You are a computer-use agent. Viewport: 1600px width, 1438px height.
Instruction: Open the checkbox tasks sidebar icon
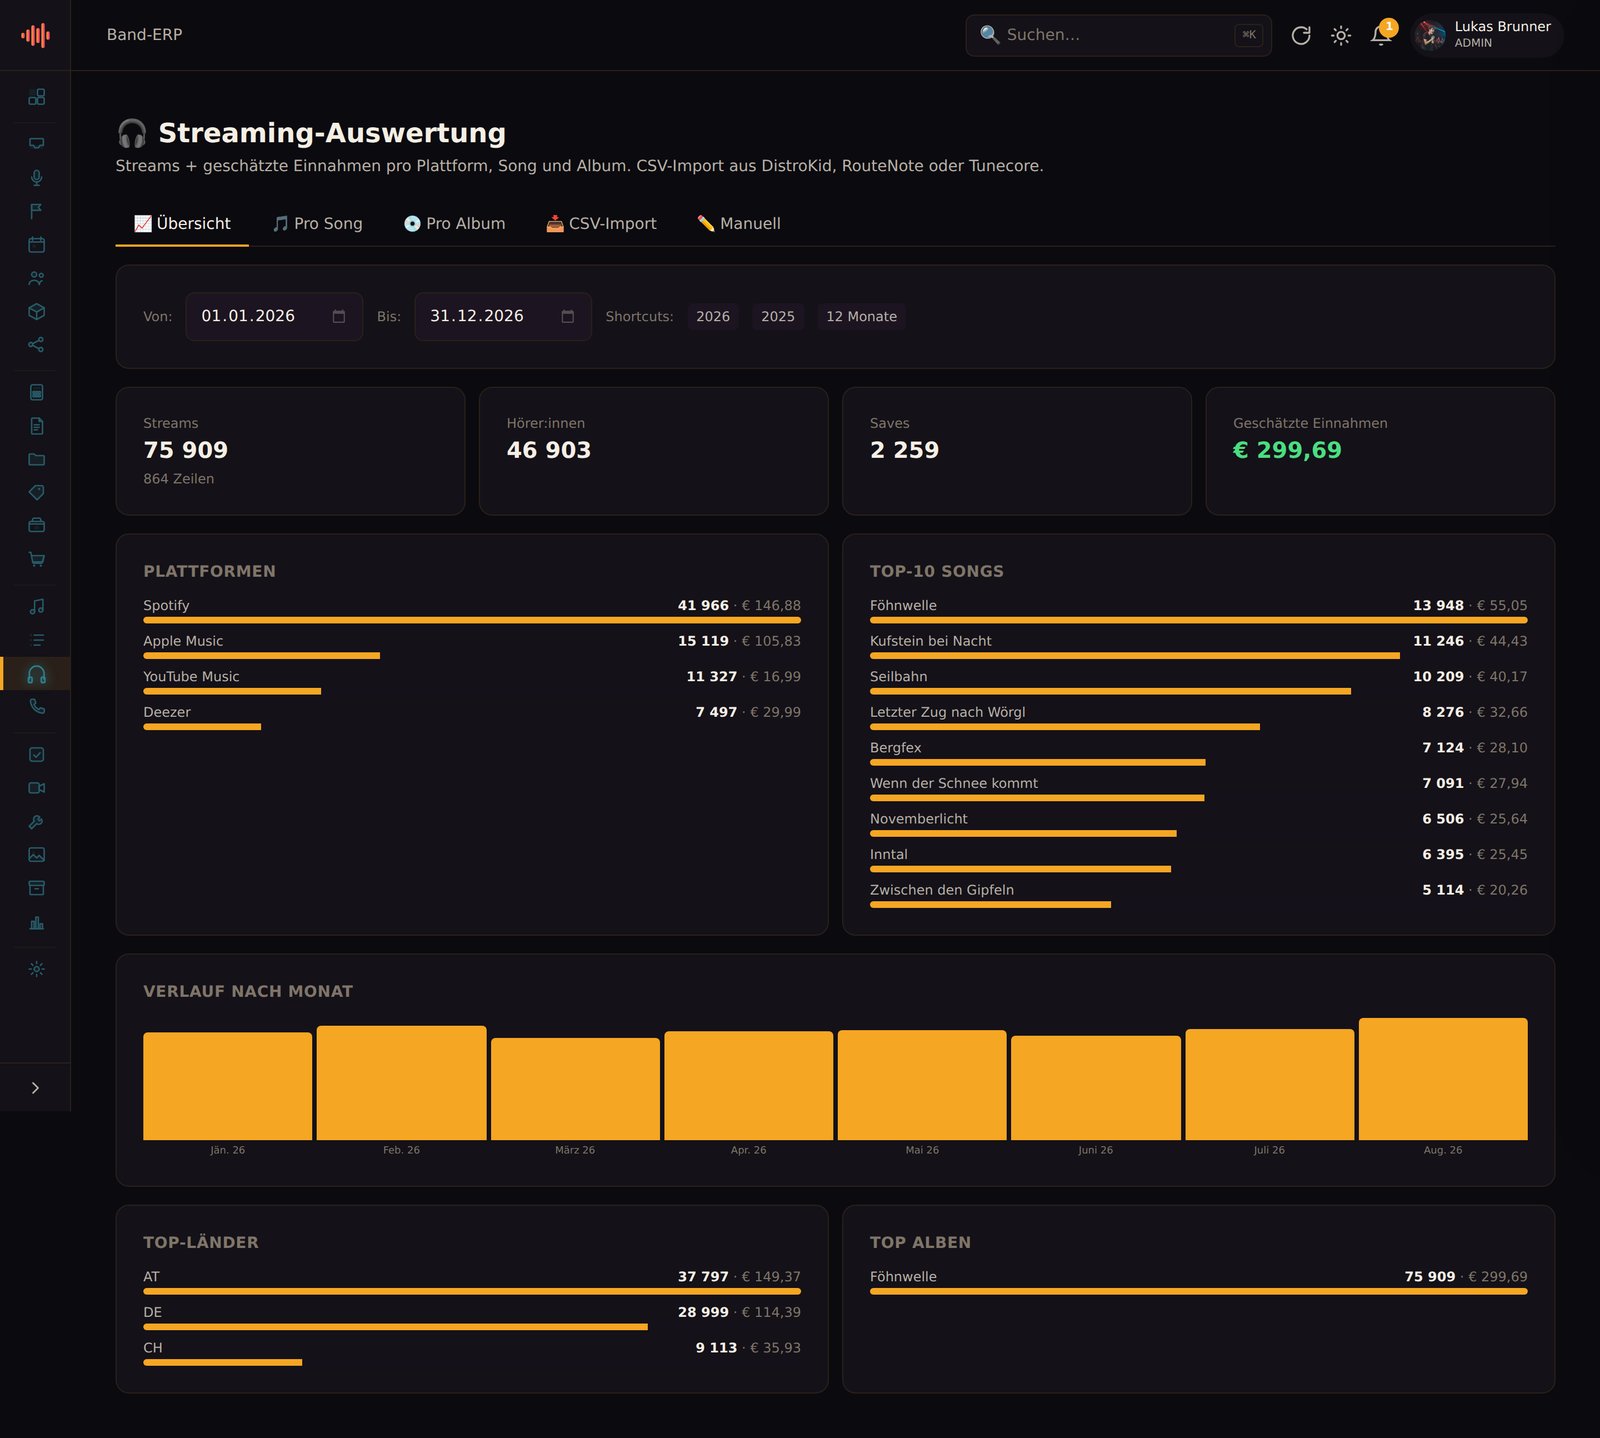coord(36,754)
